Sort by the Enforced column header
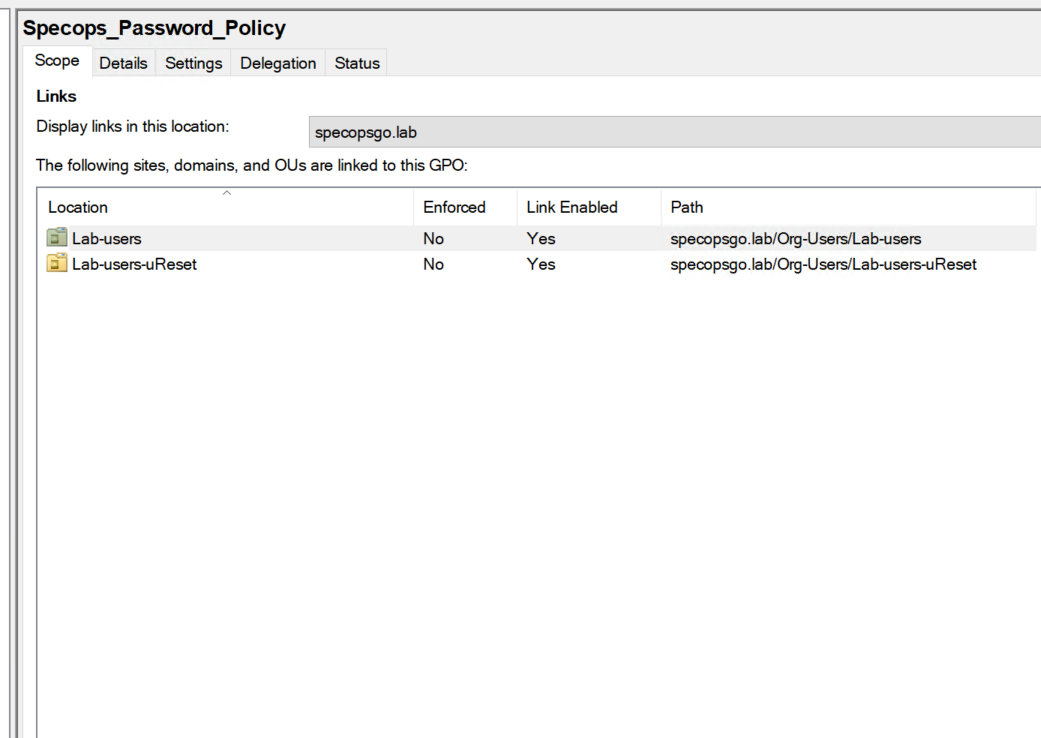 (x=465, y=207)
